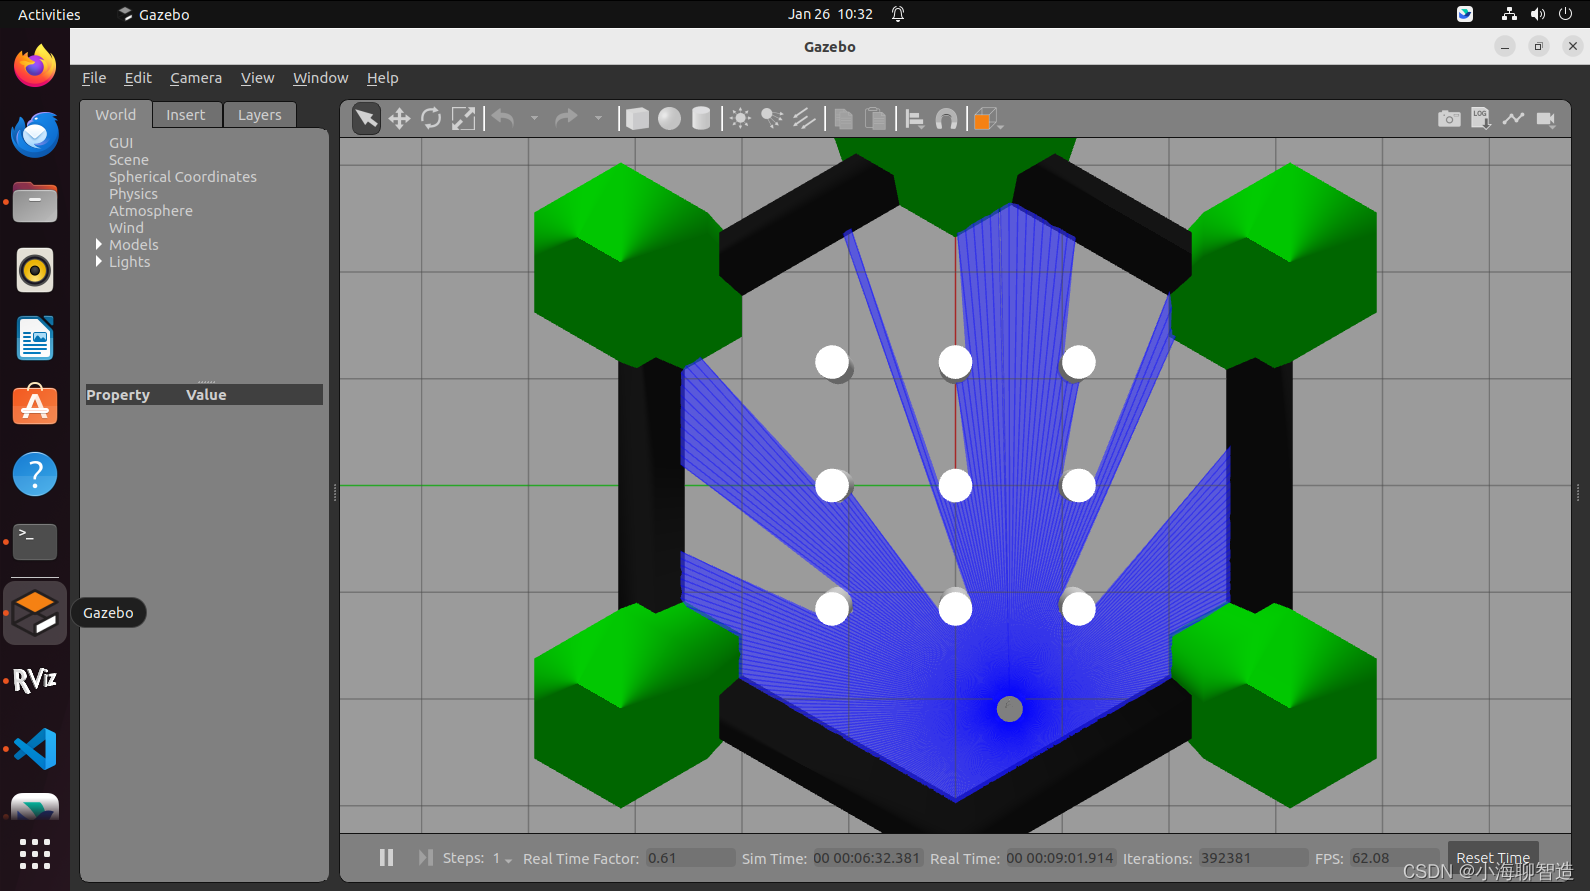Viewport: 1590px width, 891px height.
Task: Open the data logger icon
Action: [x=1481, y=119]
